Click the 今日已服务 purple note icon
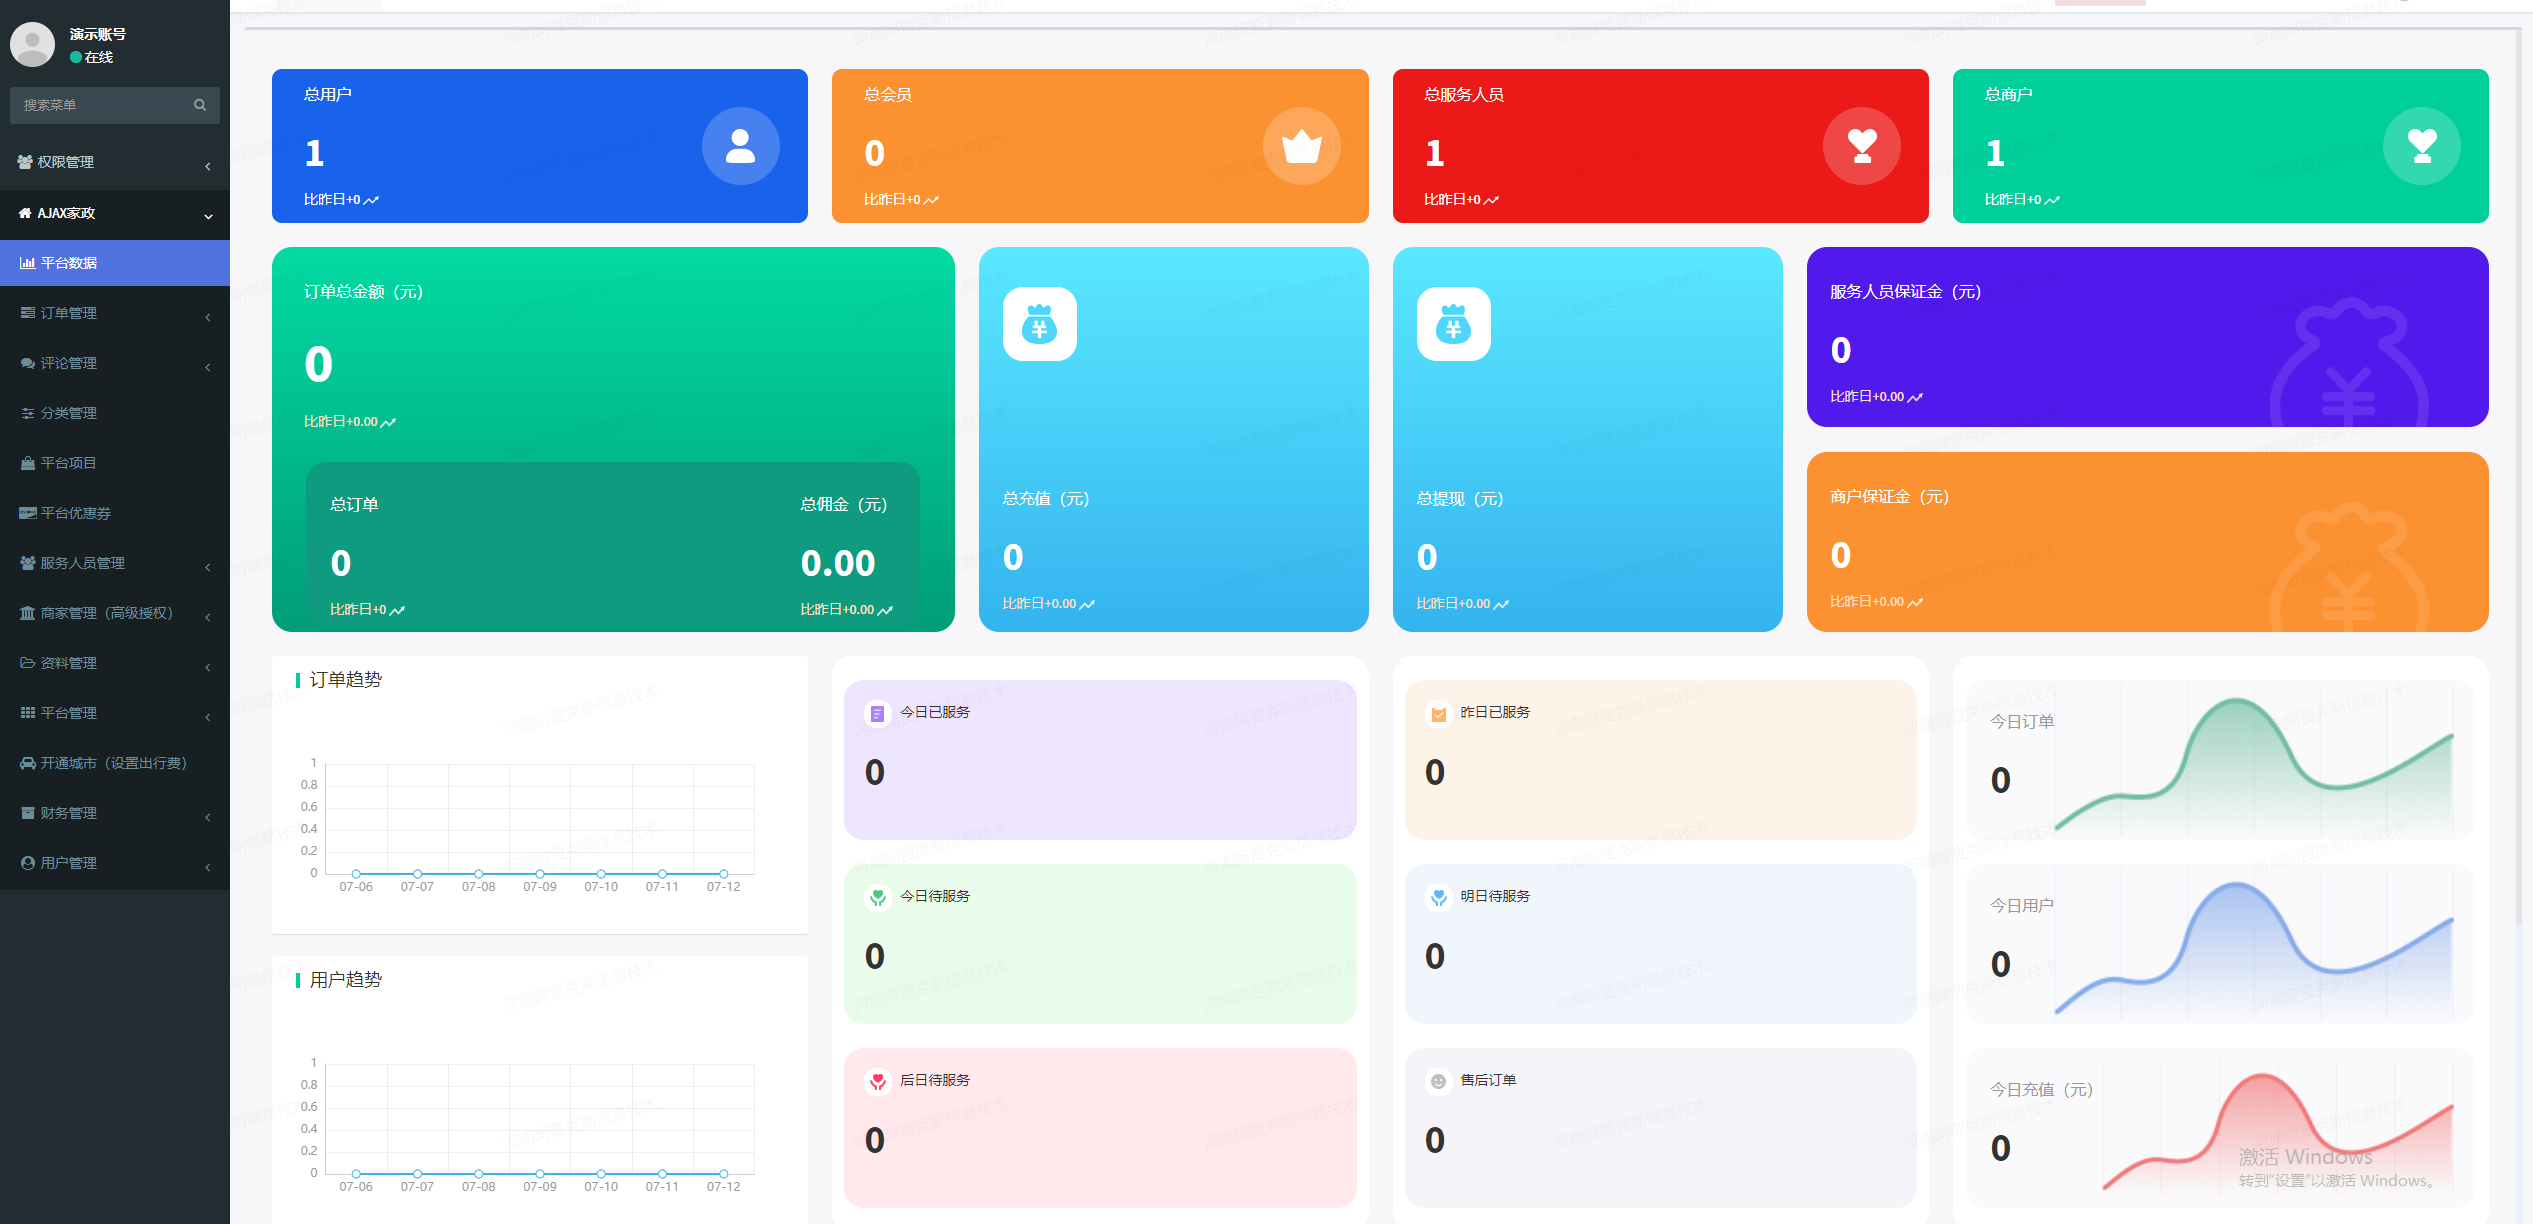Viewport: 2533px width, 1224px height. (877, 713)
